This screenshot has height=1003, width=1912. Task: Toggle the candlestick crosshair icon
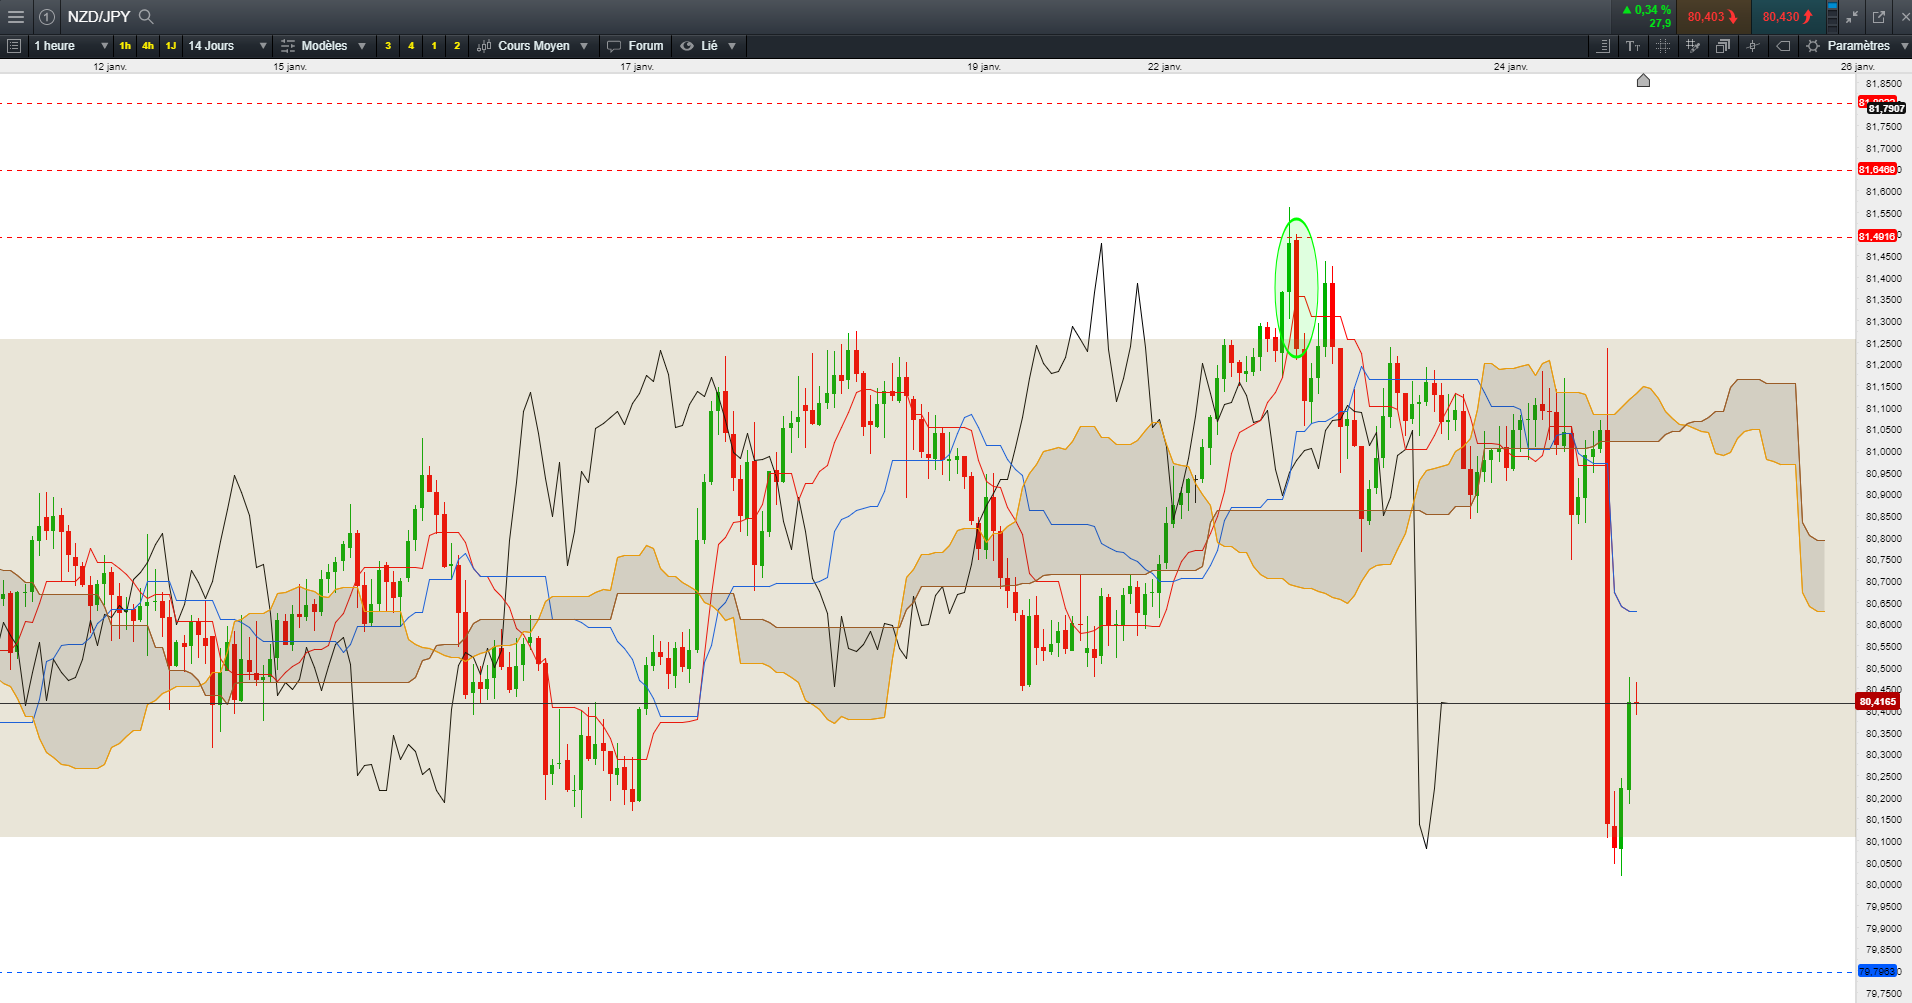pos(1753,46)
